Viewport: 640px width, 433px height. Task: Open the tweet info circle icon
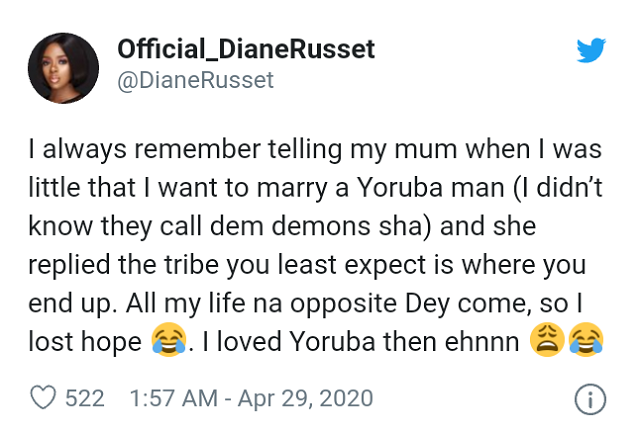(590, 399)
